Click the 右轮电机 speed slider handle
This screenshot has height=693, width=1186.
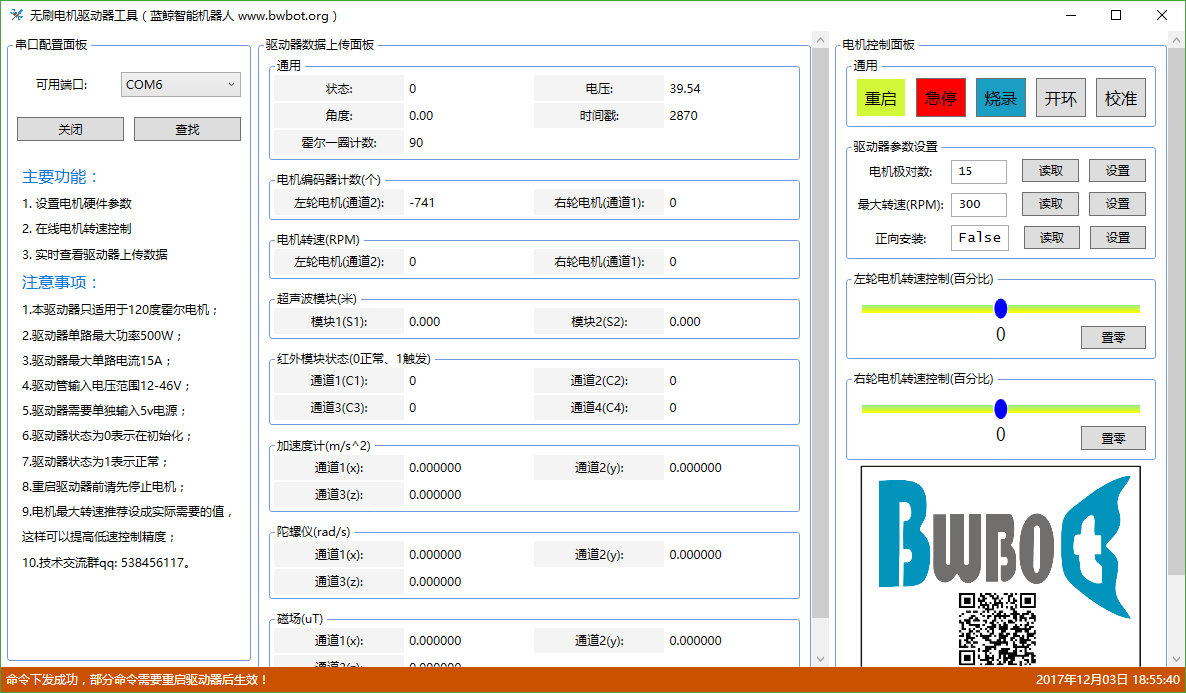point(1001,408)
